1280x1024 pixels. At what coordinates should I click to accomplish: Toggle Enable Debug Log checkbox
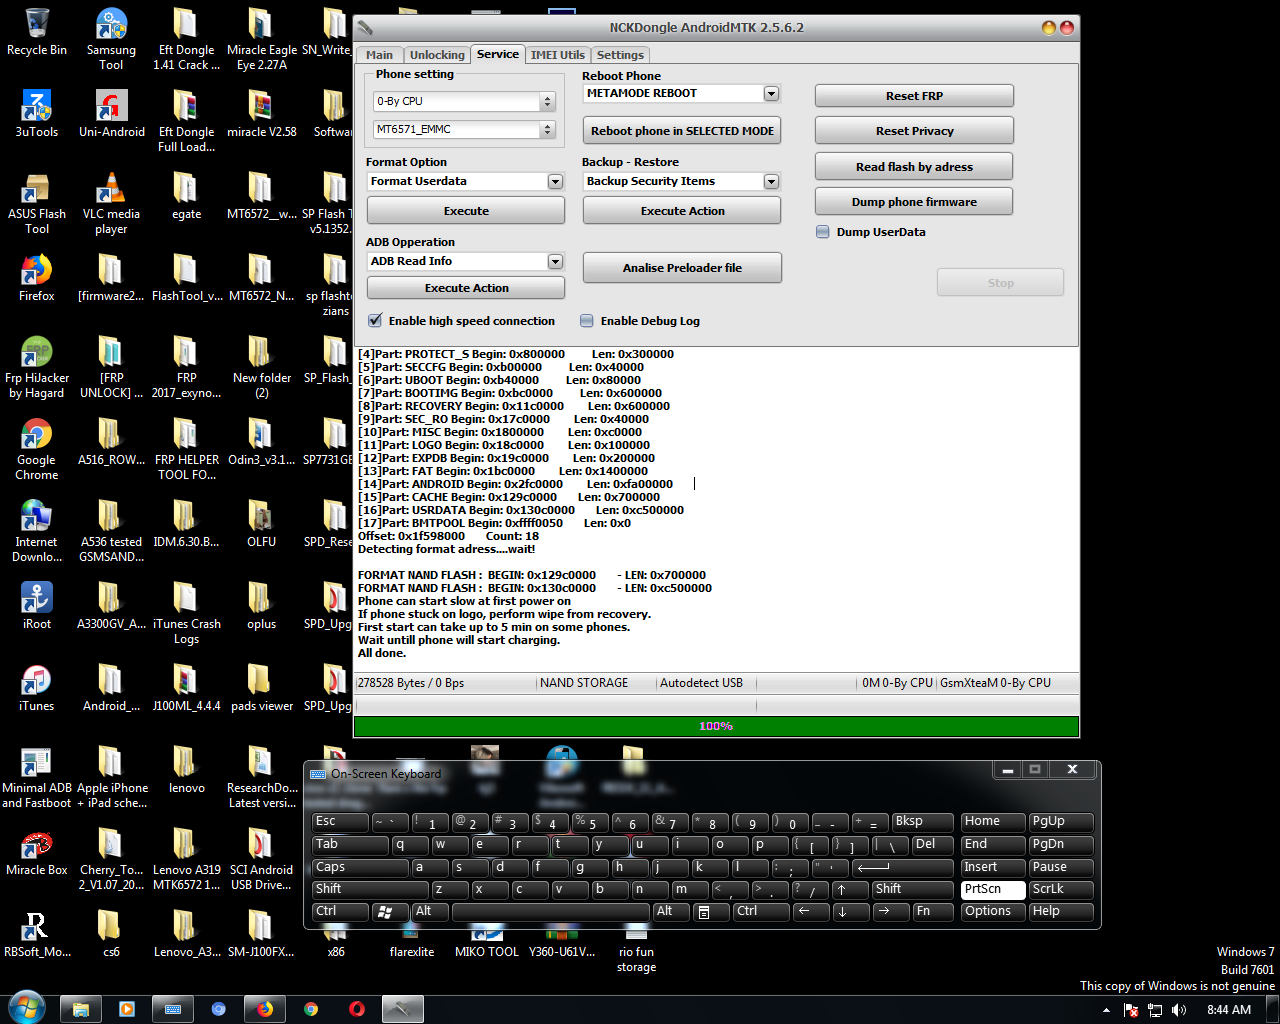(x=587, y=321)
